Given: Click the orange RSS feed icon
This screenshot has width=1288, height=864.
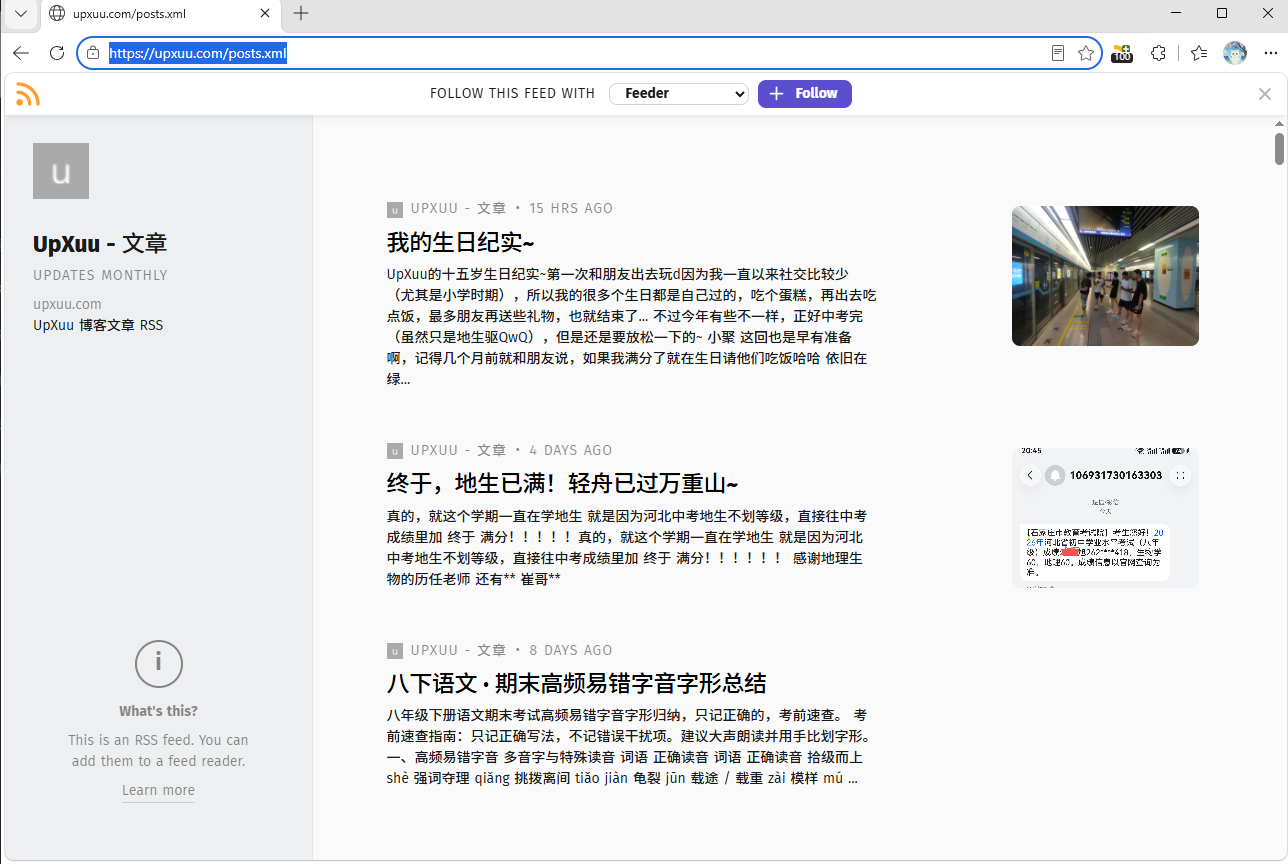Looking at the screenshot, I should click(28, 94).
